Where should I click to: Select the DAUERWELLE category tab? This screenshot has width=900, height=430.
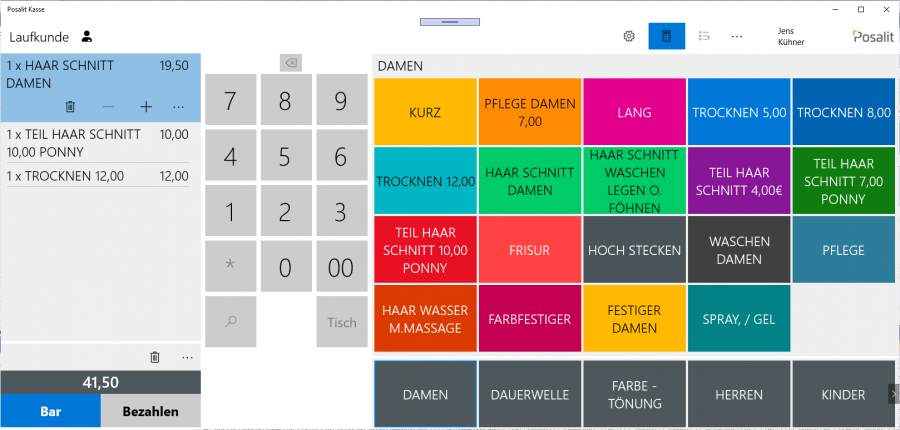(x=530, y=395)
